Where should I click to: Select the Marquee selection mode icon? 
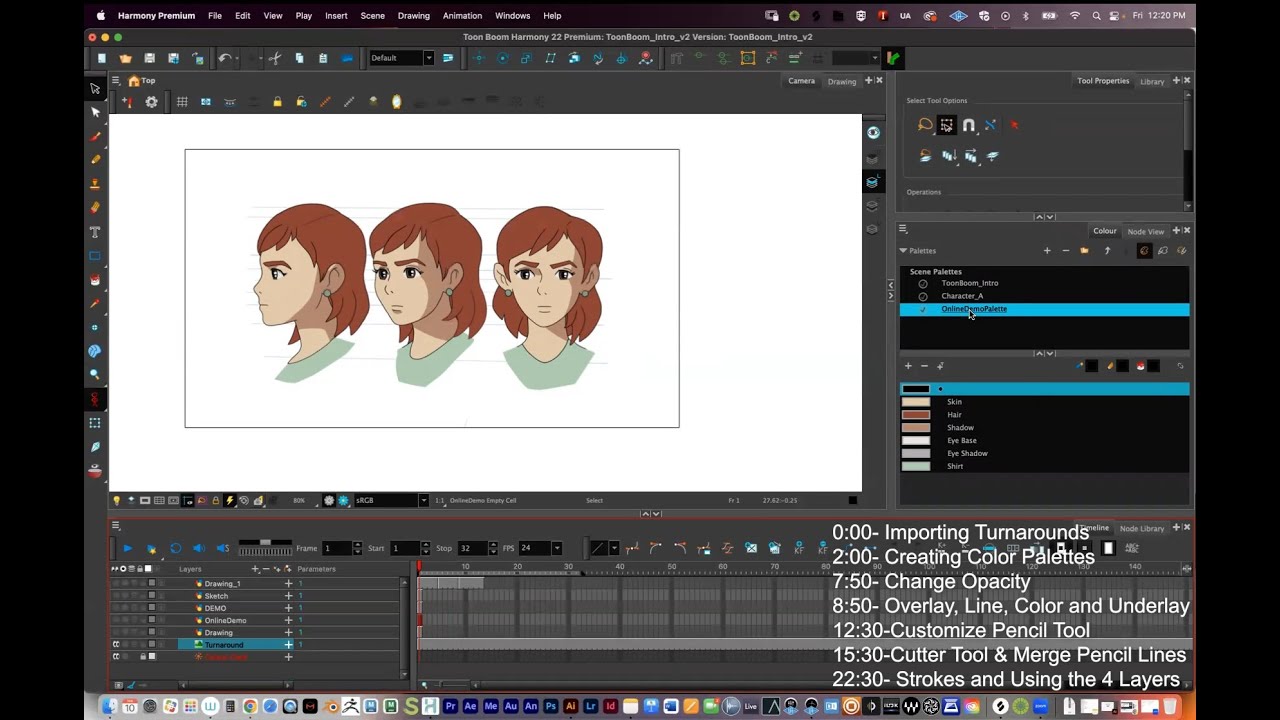coord(946,125)
